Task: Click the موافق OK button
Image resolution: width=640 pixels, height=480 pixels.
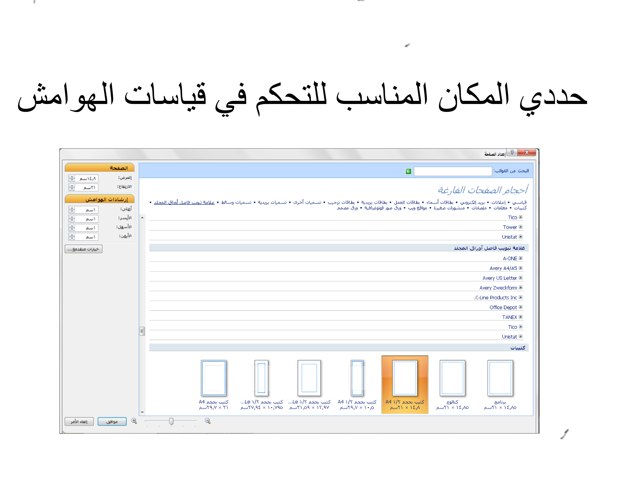Action: (112, 421)
